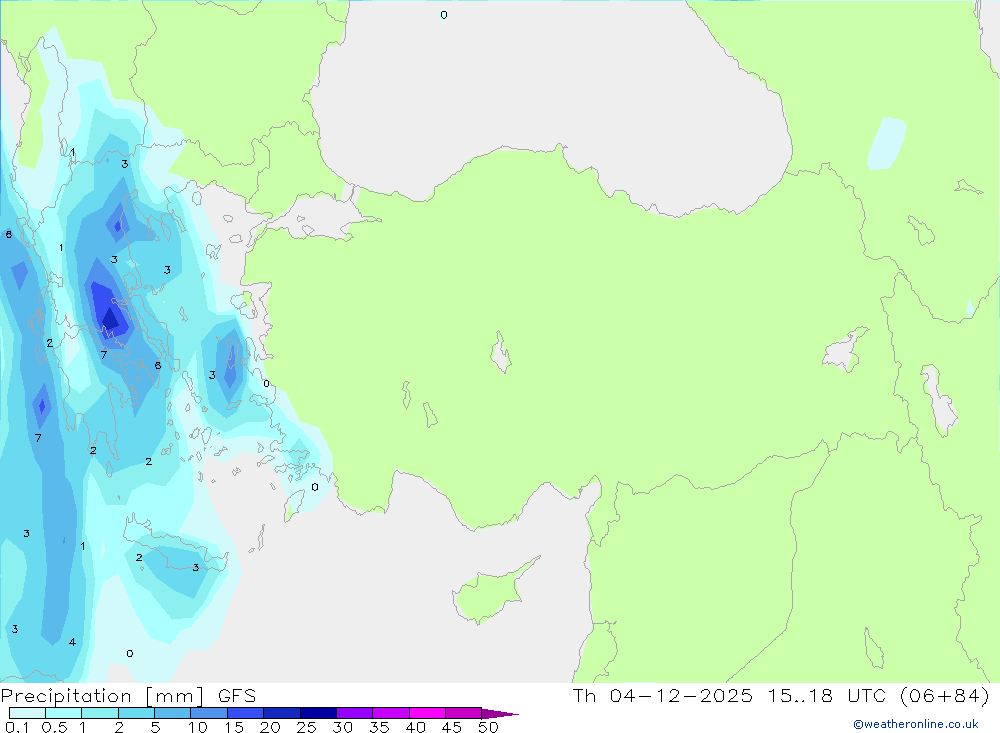Click the 0.5–1 mm legend color box
Image resolution: width=1000 pixels, height=733 pixels.
tap(64, 713)
